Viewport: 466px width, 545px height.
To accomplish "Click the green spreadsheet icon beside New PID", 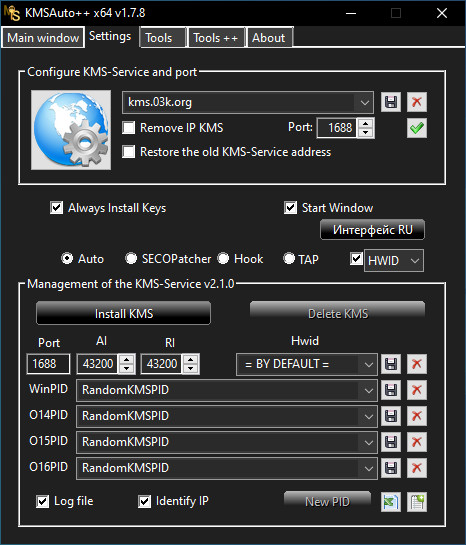I will tap(391, 502).
